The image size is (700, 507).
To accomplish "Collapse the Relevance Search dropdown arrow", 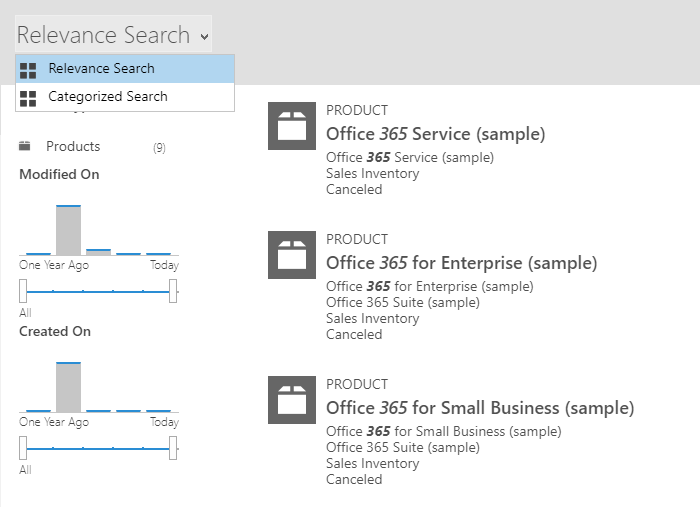I will tap(204, 37).
